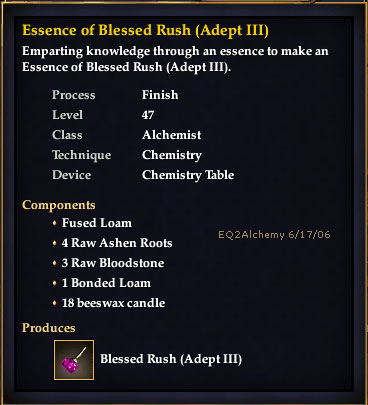Click the Blessed Rush pink gem icon
This screenshot has width=368, height=405.
click(74, 360)
